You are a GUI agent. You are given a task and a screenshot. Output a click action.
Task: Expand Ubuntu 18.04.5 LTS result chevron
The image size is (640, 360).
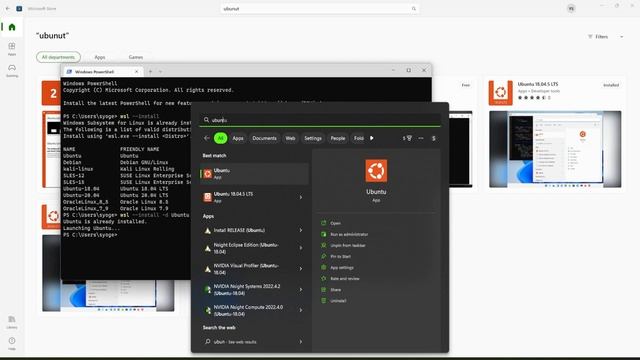click(x=301, y=198)
